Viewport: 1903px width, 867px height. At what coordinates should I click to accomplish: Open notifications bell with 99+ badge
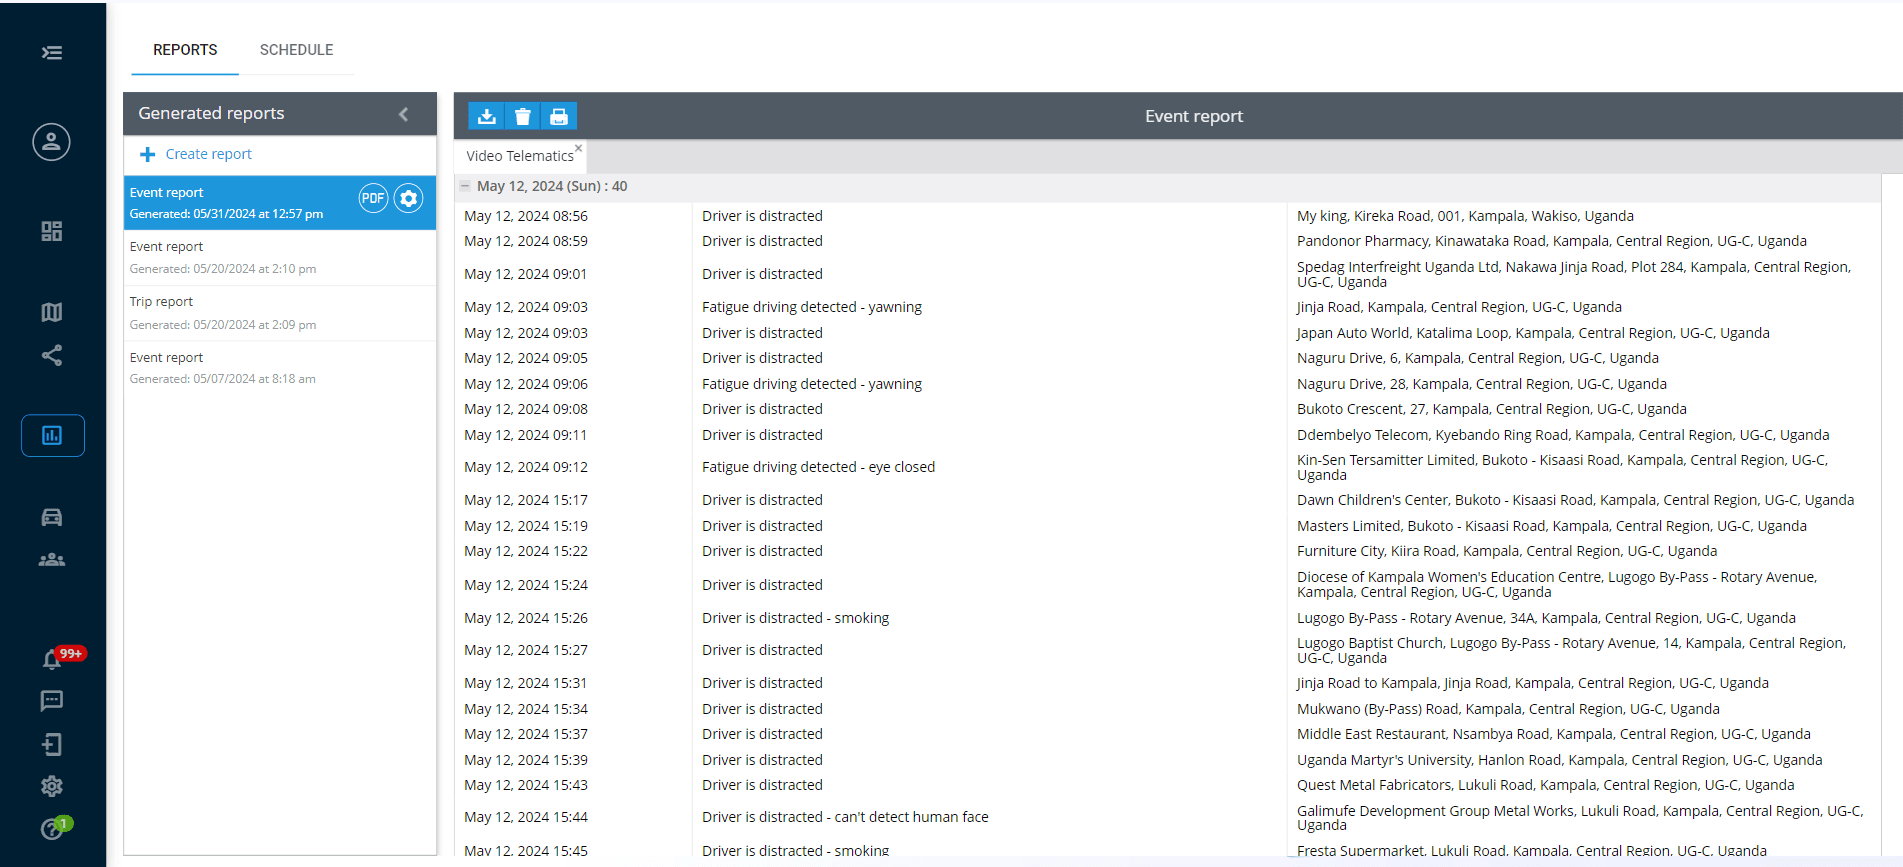52,659
